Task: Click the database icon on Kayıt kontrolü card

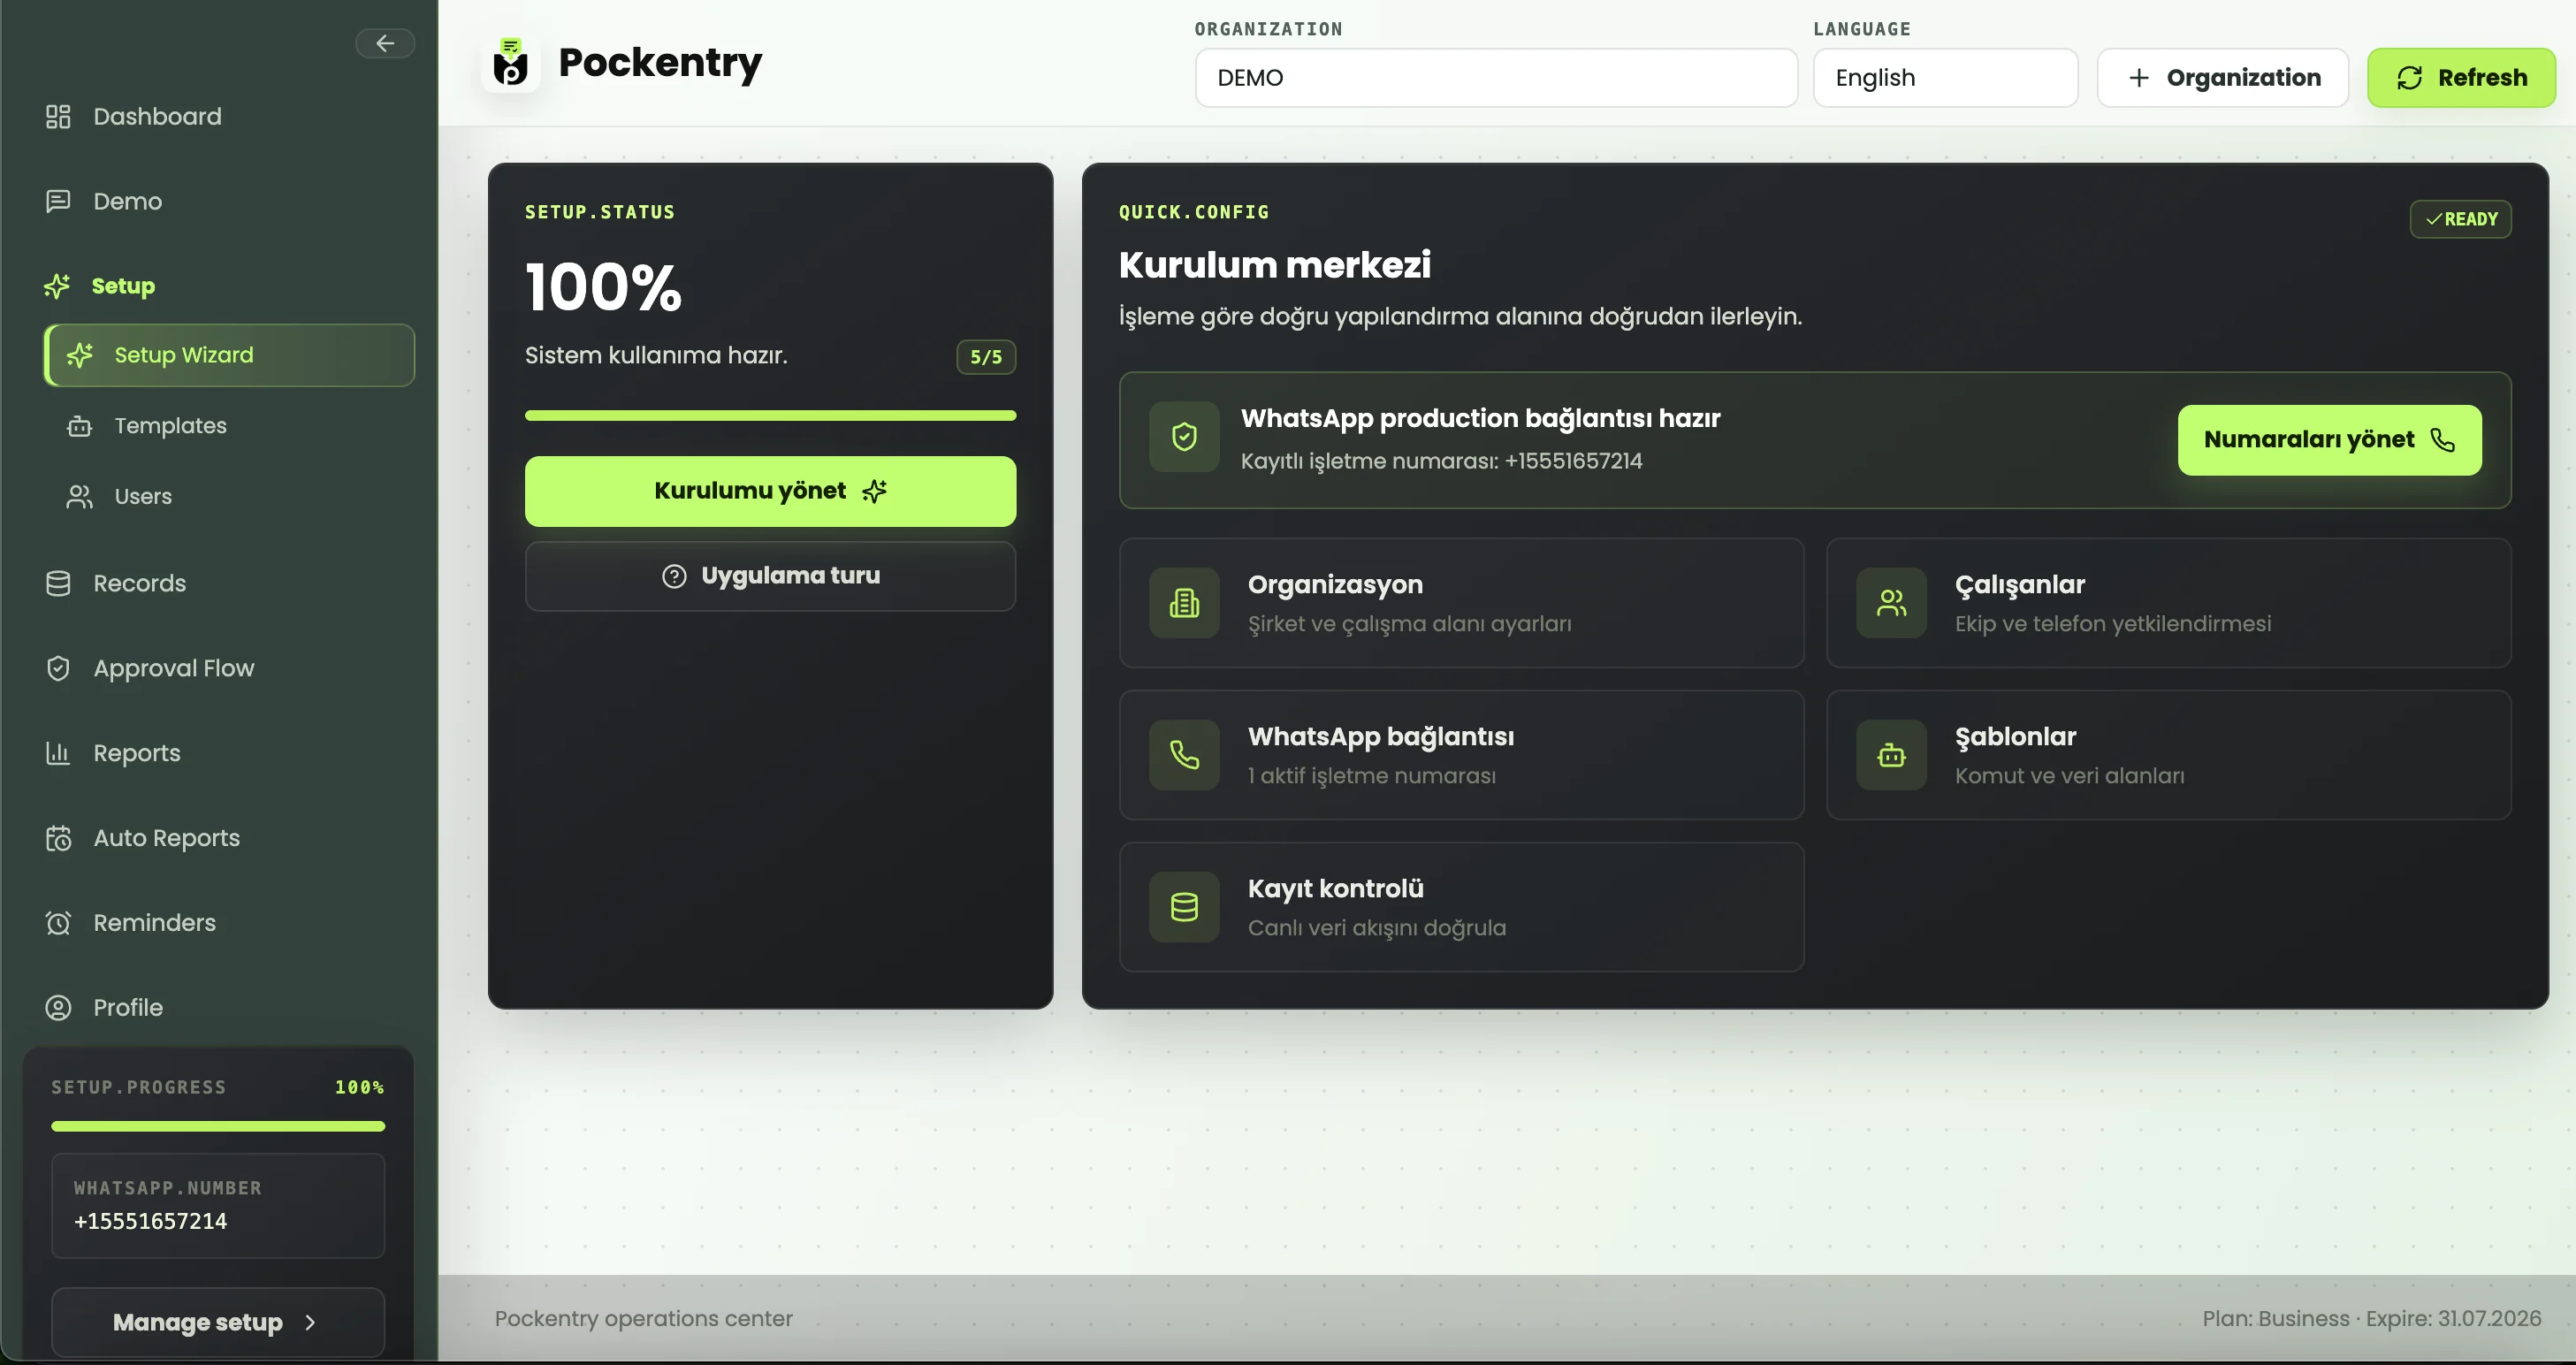Action: [x=1184, y=907]
